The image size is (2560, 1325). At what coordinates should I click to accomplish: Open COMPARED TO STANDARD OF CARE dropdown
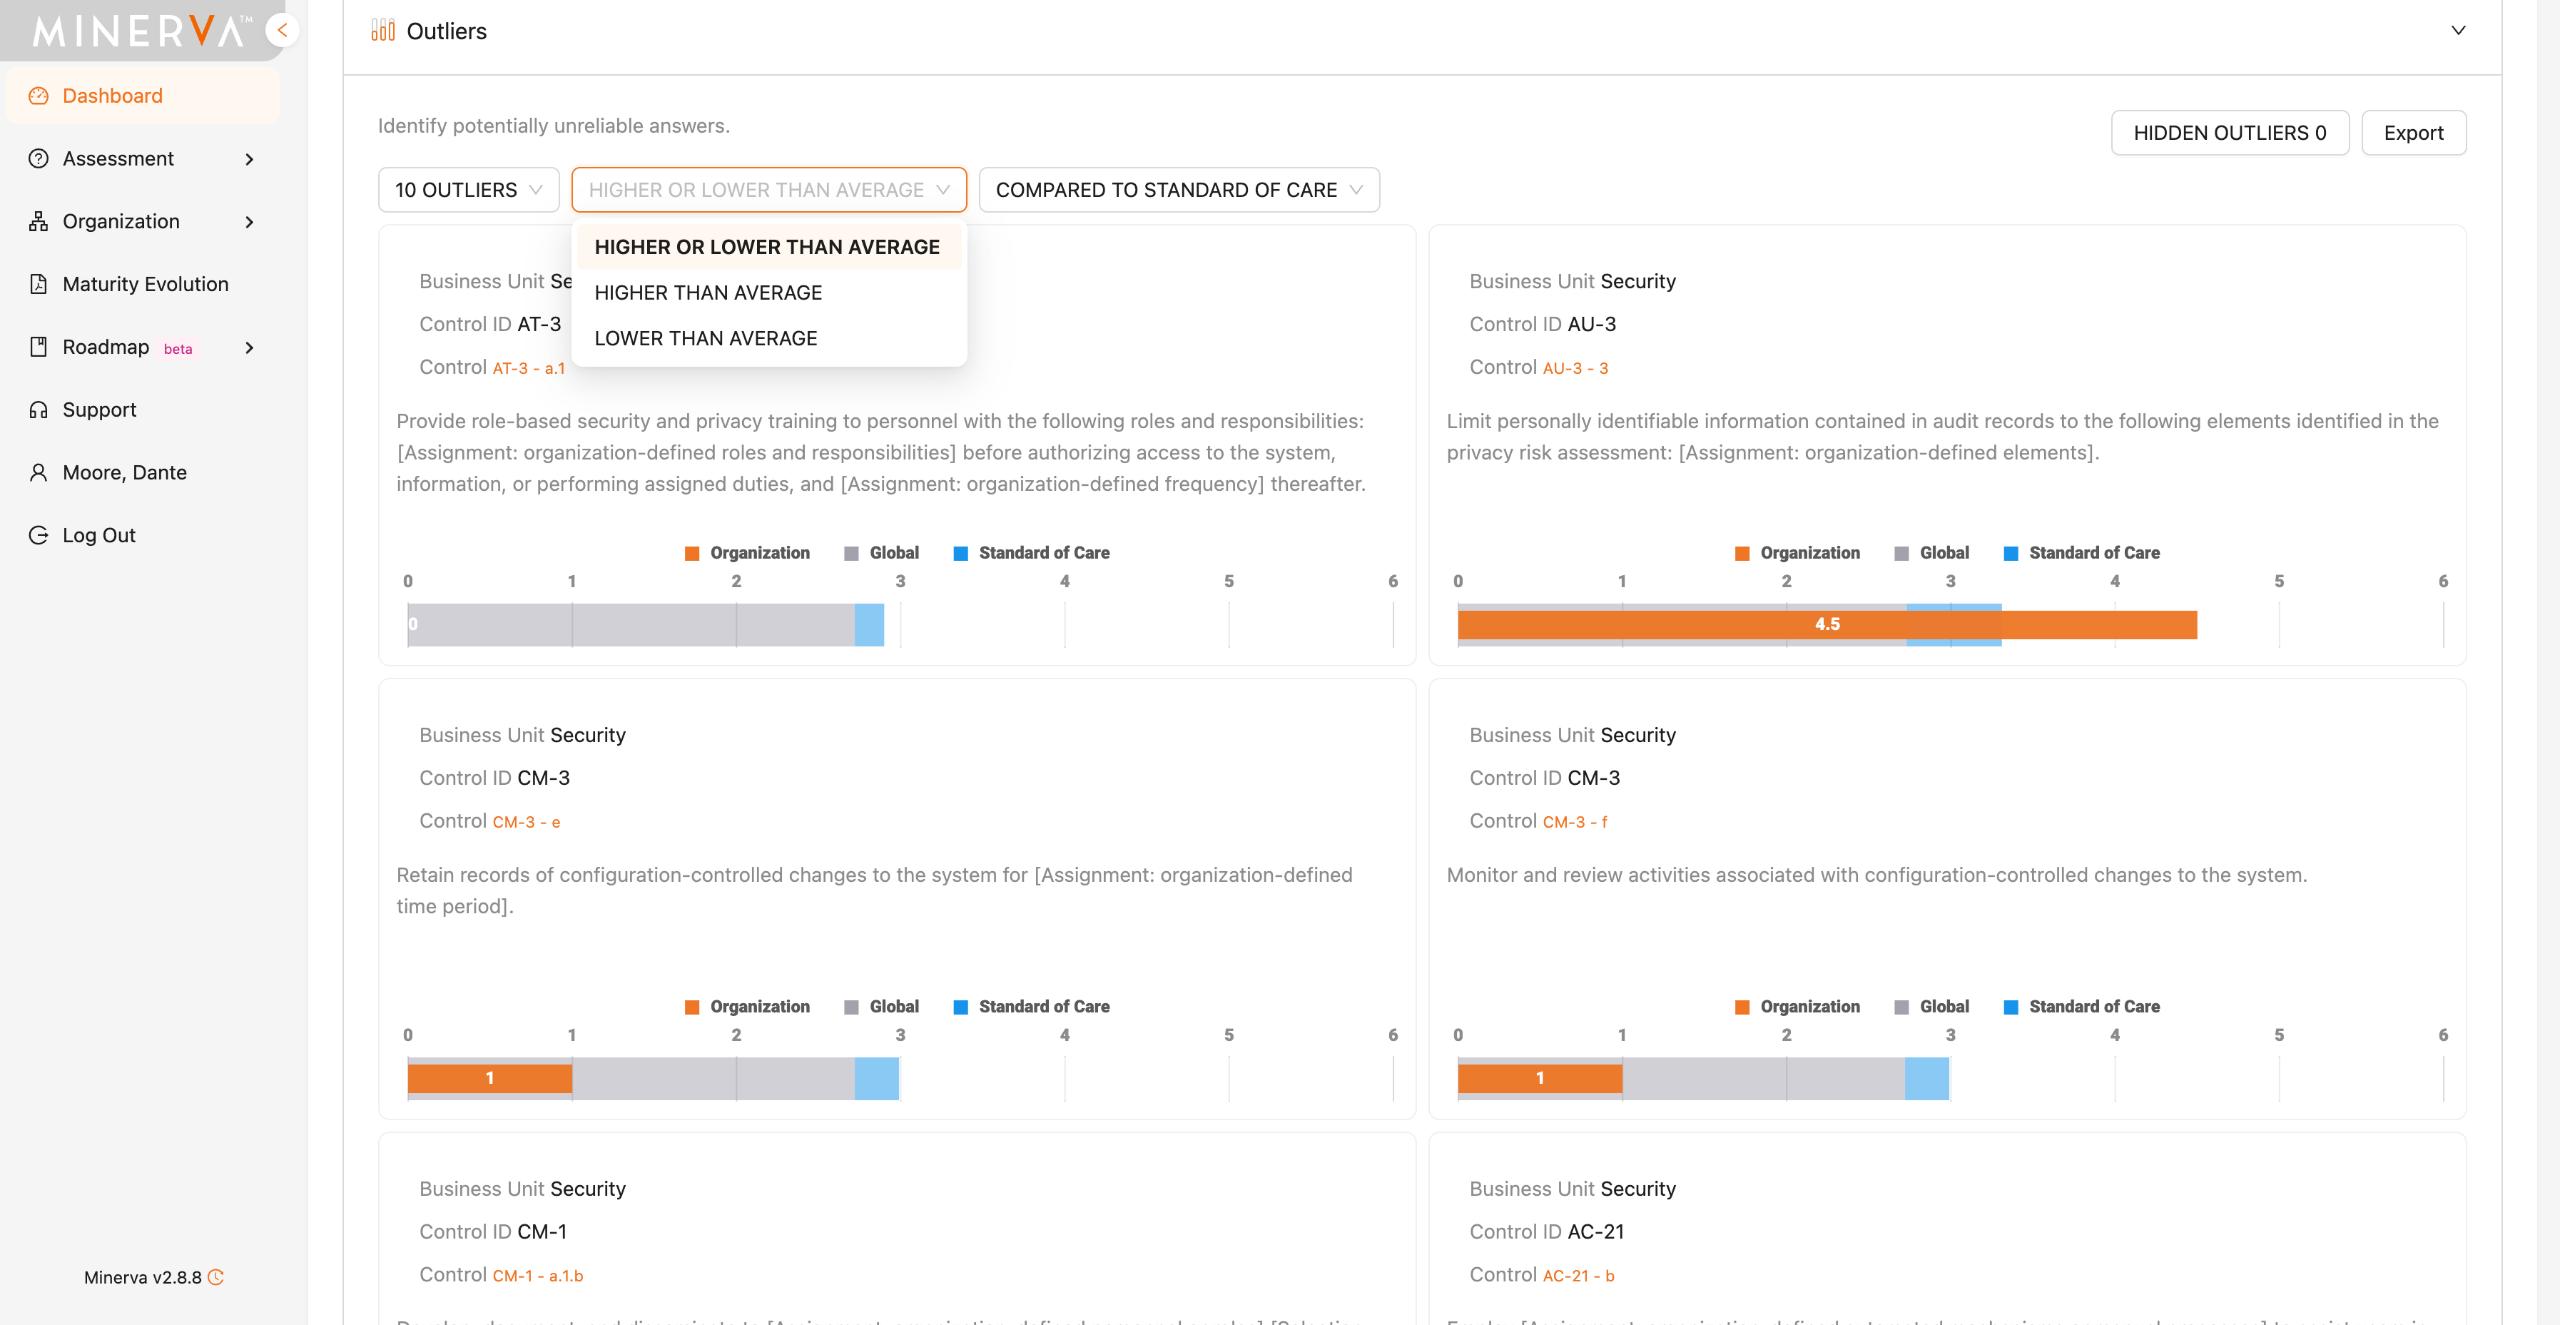pos(1179,190)
